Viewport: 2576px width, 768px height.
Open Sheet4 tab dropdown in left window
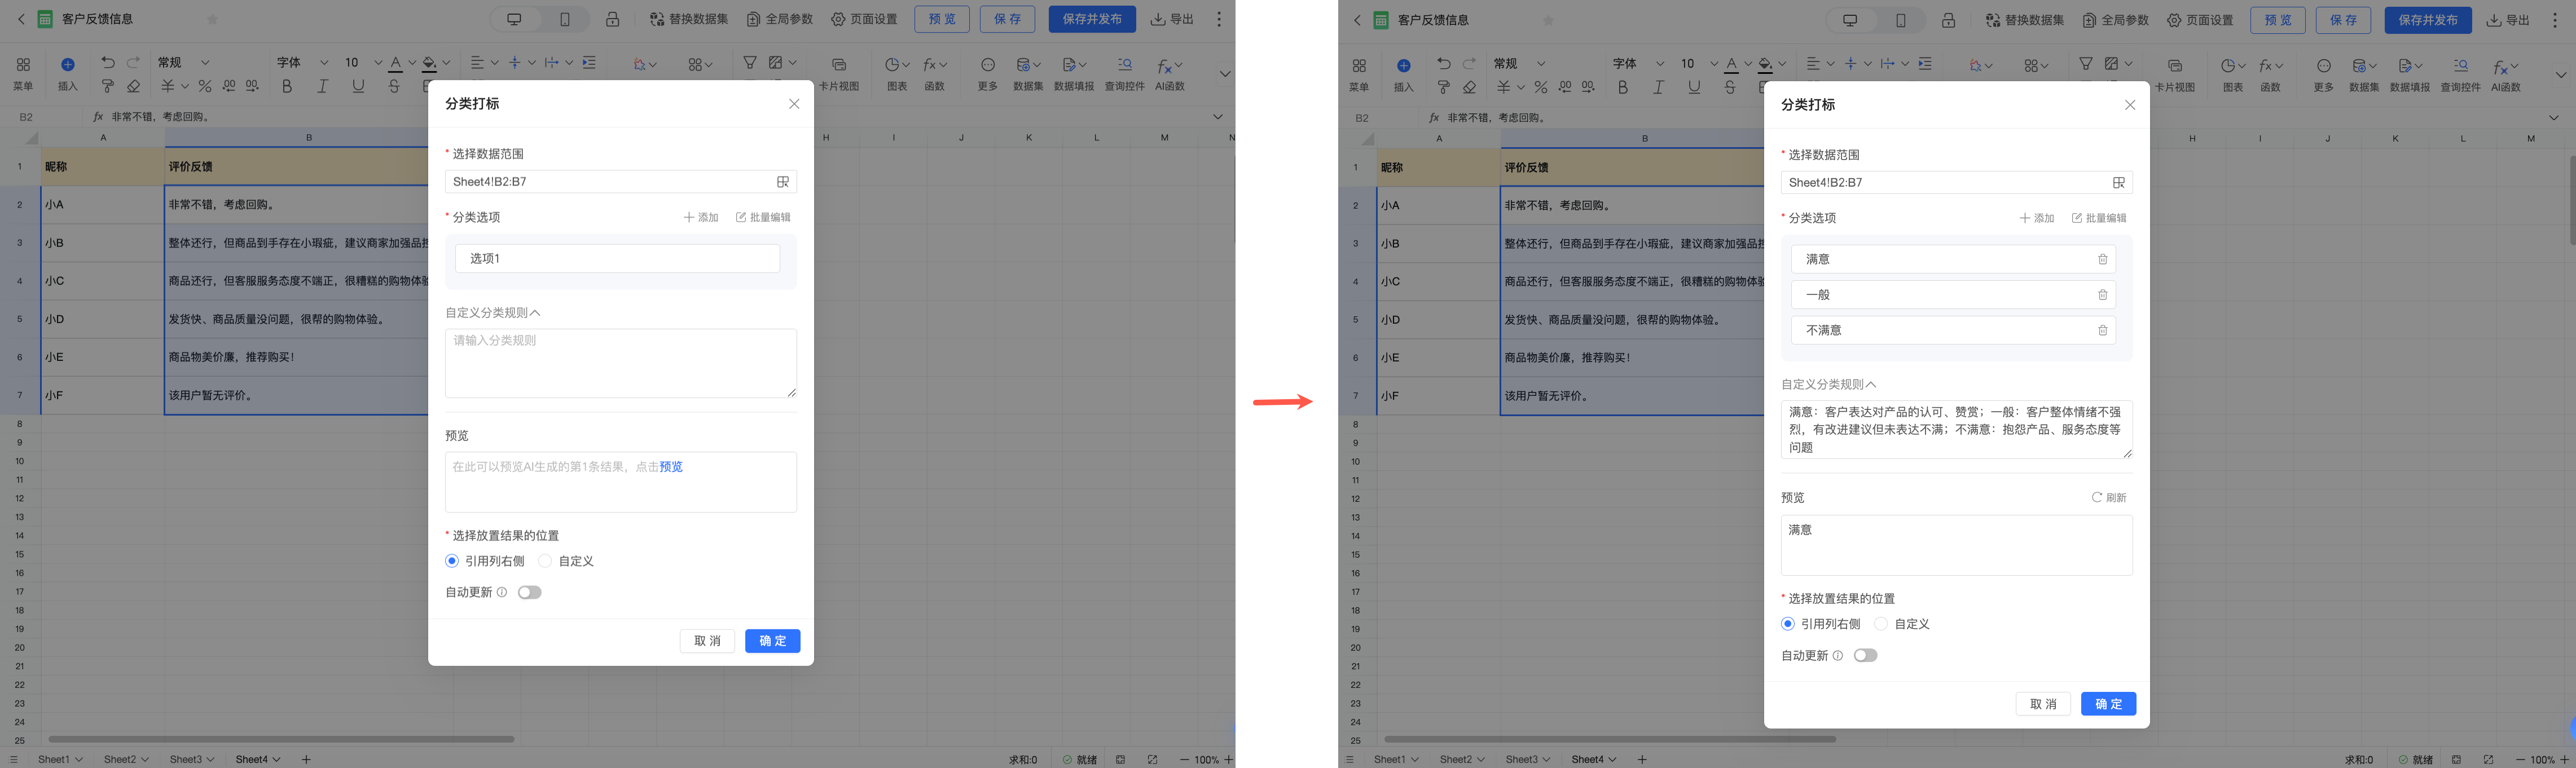(275, 760)
